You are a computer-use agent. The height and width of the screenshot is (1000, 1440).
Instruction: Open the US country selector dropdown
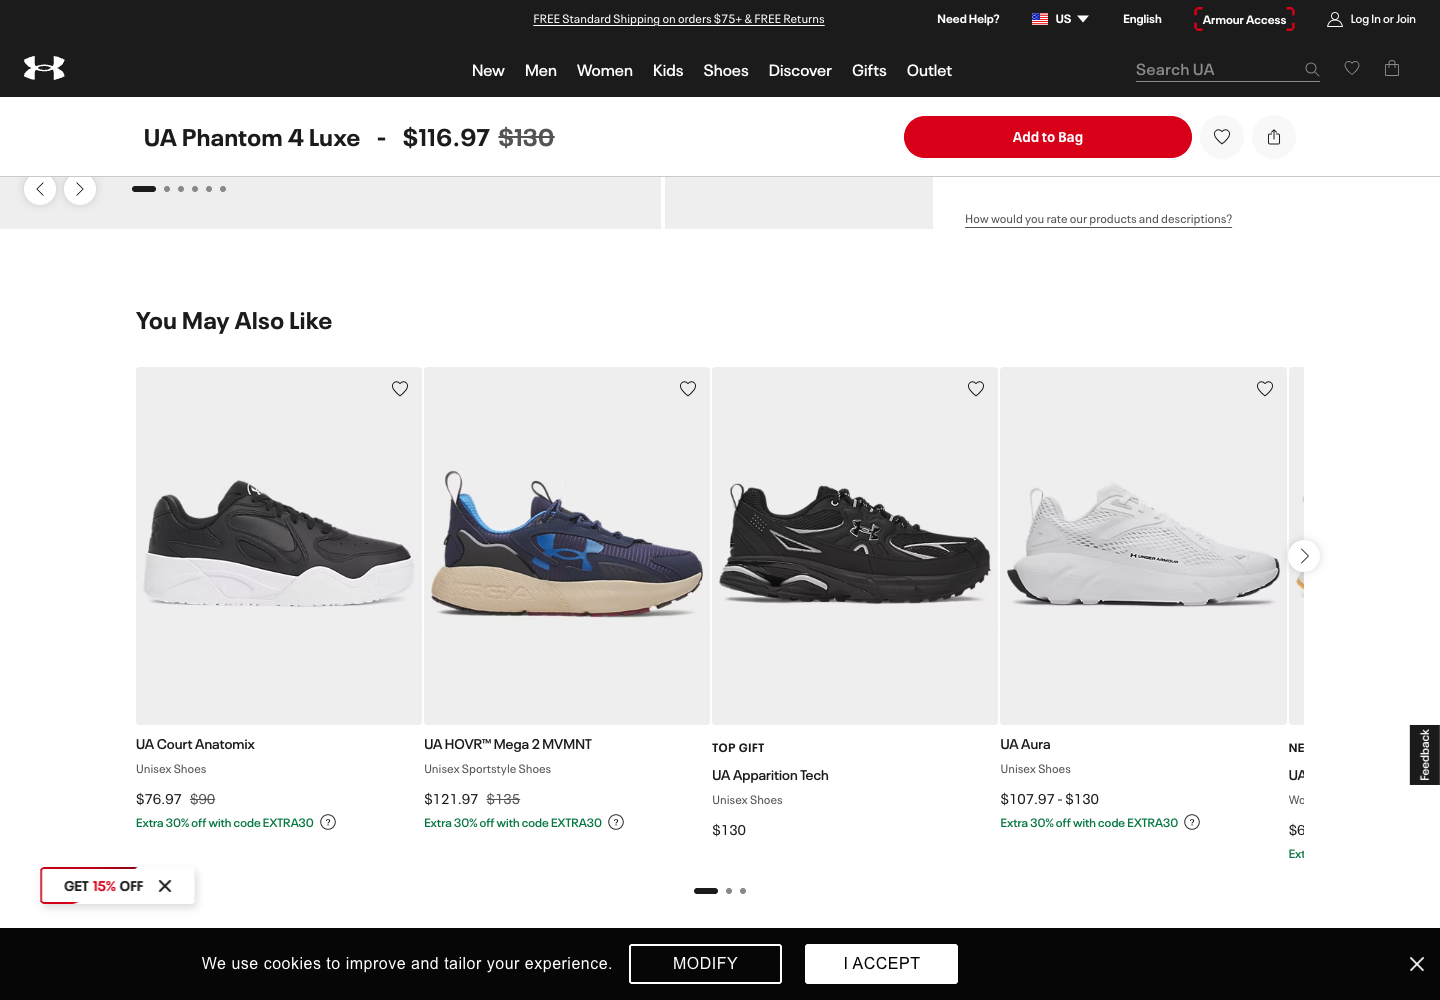pyautogui.click(x=1060, y=19)
